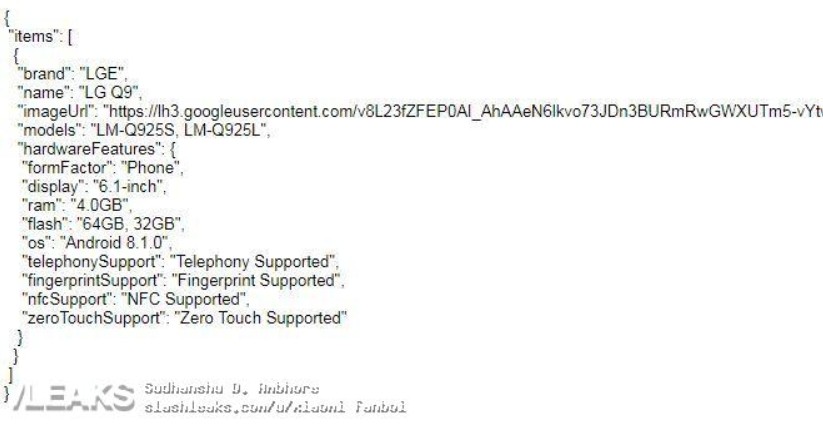Select the "formFactor": "Phone" line
The image size is (823, 429).
click(102, 168)
